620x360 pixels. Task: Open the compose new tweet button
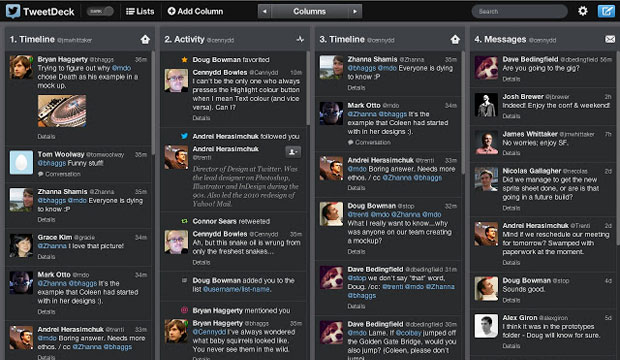tap(606, 11)
